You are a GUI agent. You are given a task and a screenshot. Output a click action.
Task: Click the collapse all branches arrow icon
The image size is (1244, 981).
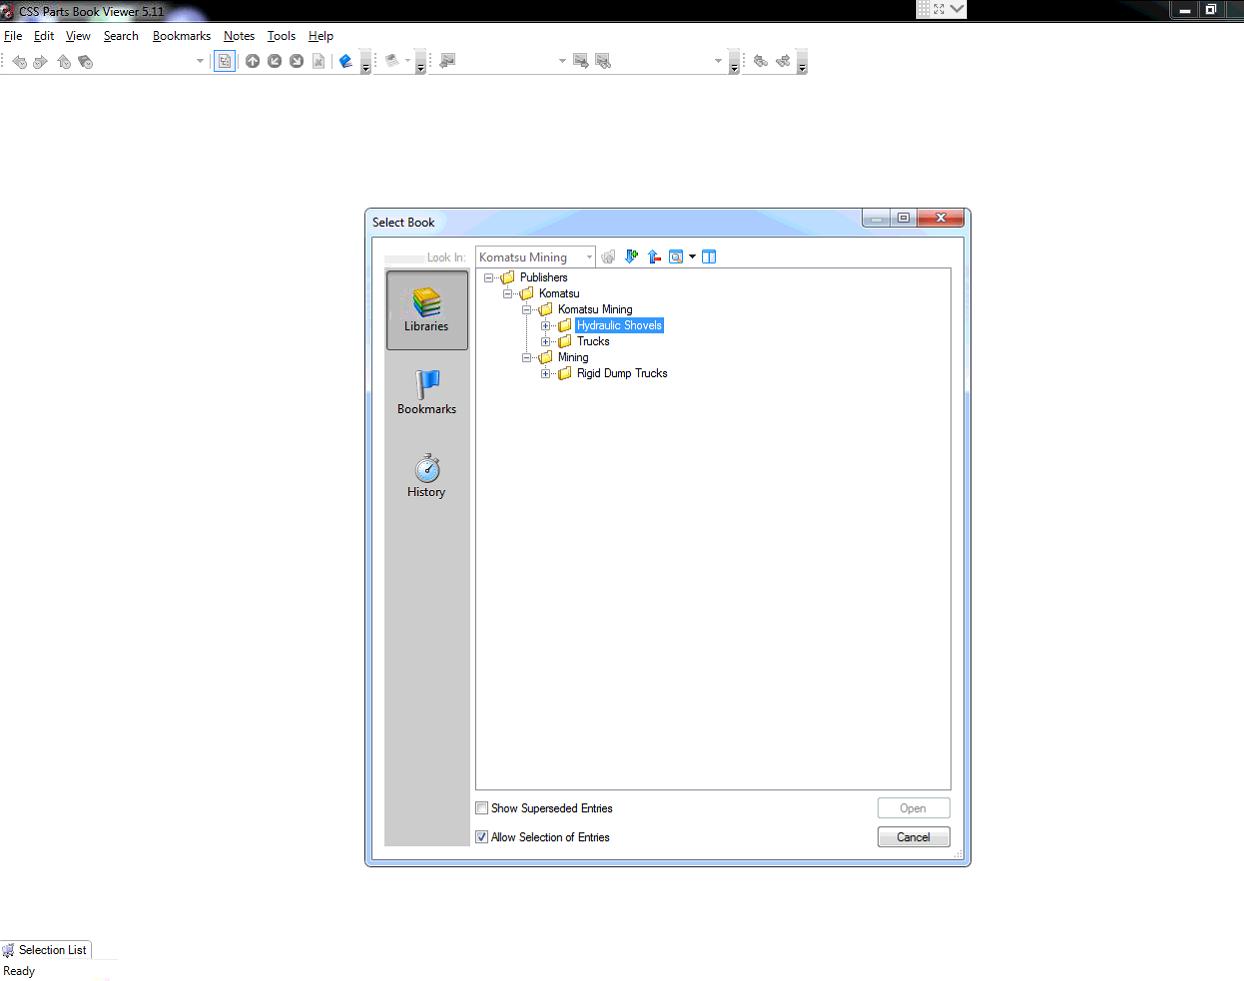654,256
